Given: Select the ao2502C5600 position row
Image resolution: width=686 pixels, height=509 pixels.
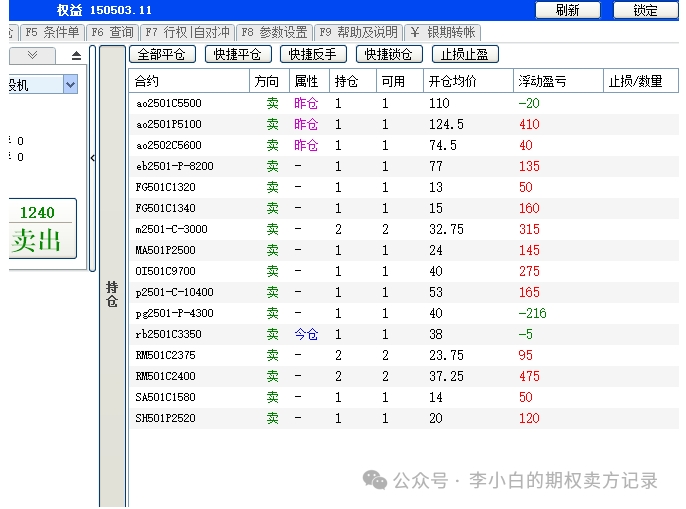Looking at the screenshot, I should (404, 145).
